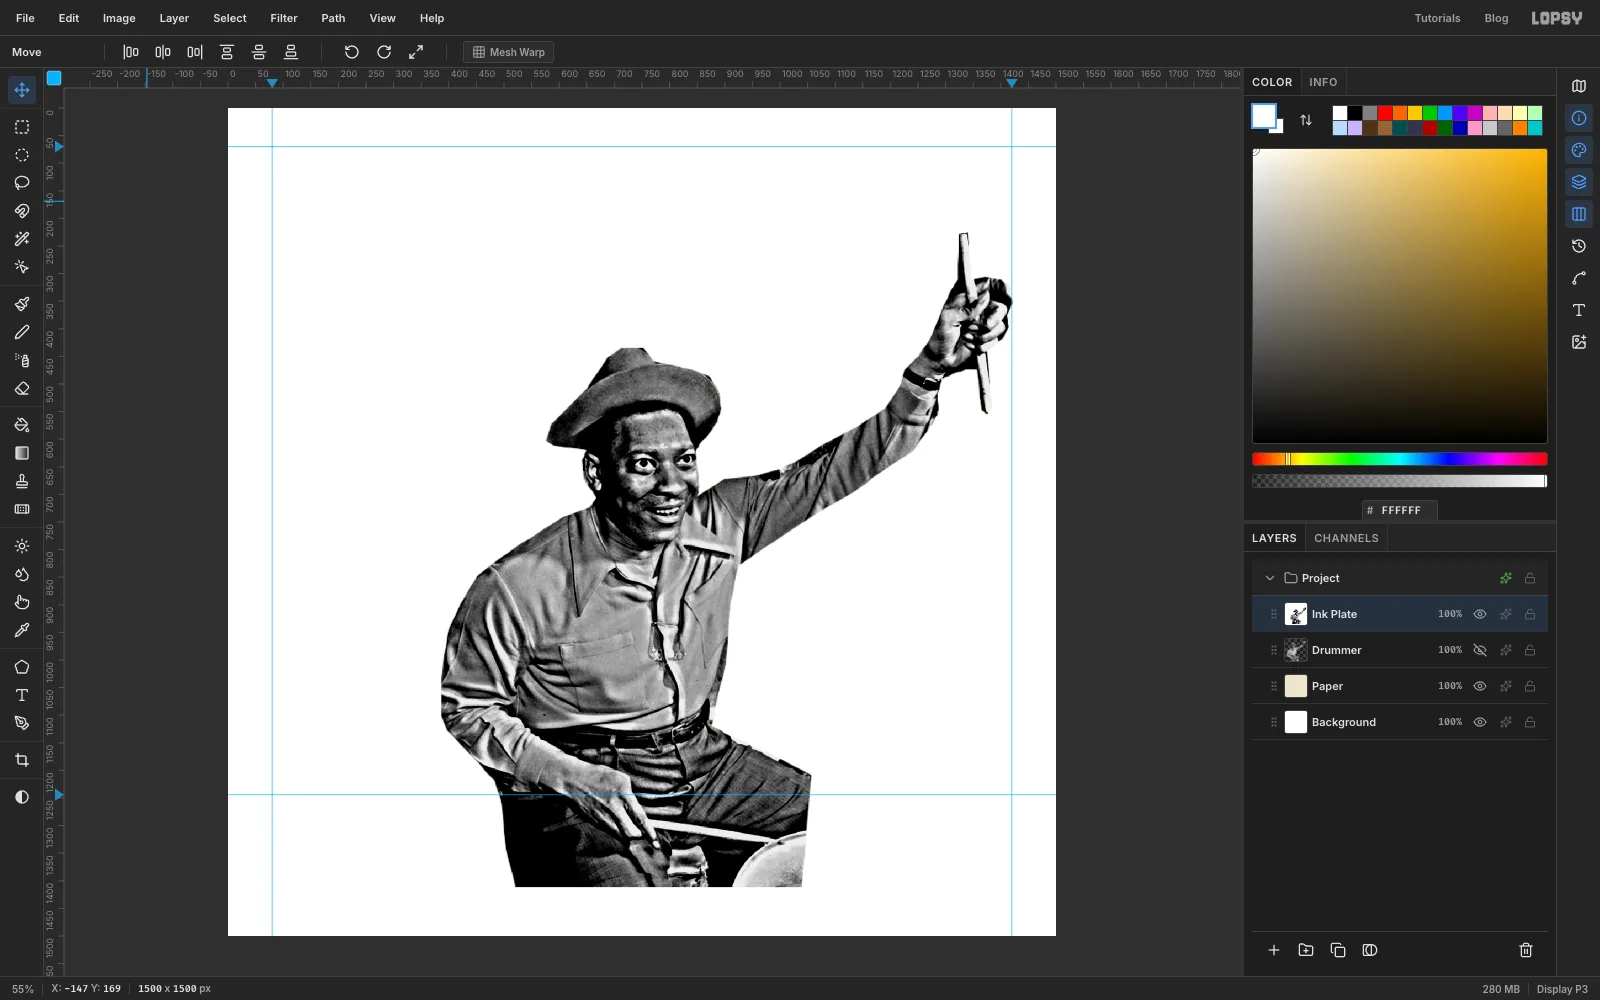Screen dimensions: 1600x1000
Task: Click the hex color input field
Action: point(1400,510)
